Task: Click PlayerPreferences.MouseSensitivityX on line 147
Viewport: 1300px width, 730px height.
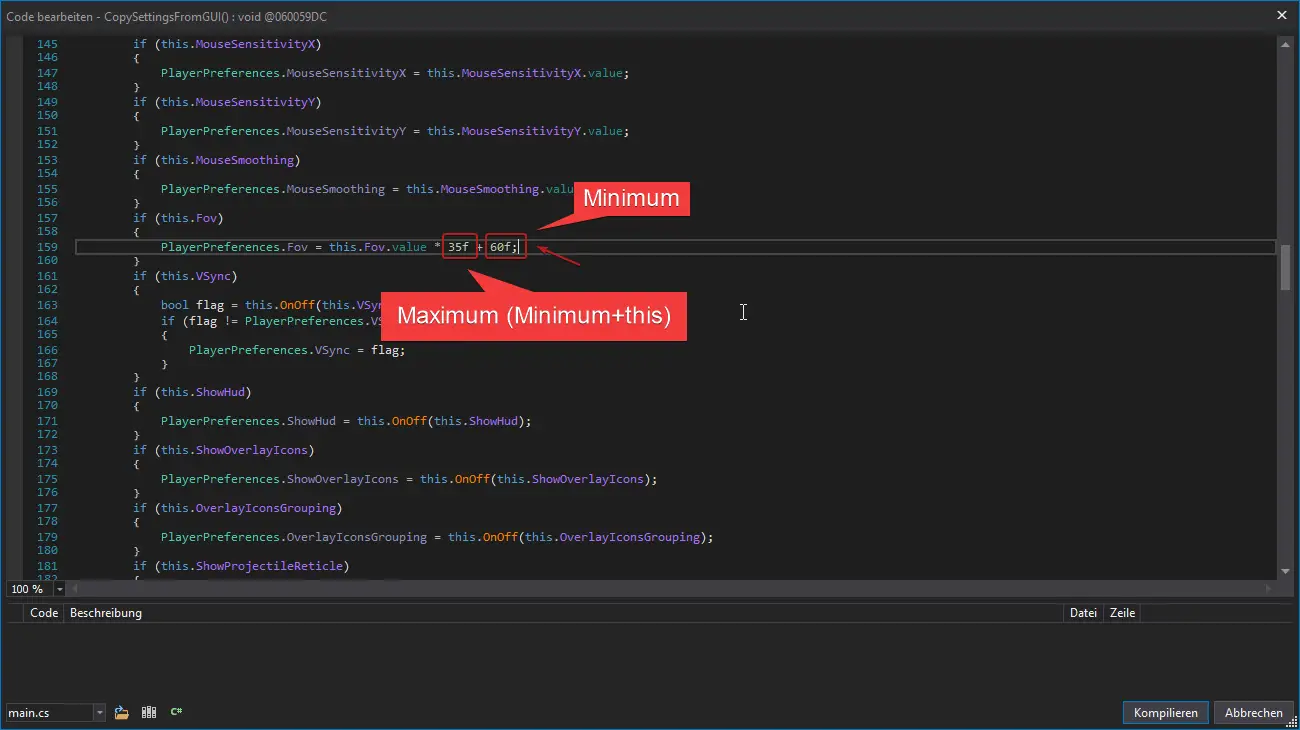Action: [283, 73]
